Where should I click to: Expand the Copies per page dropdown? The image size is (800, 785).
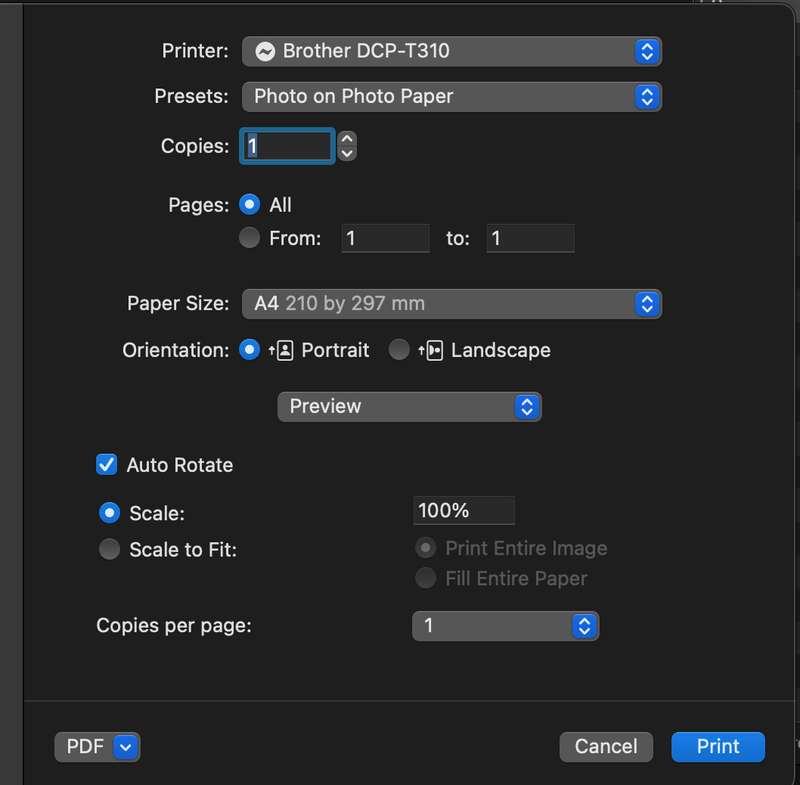pyautogui.click(x=505, y=626)
